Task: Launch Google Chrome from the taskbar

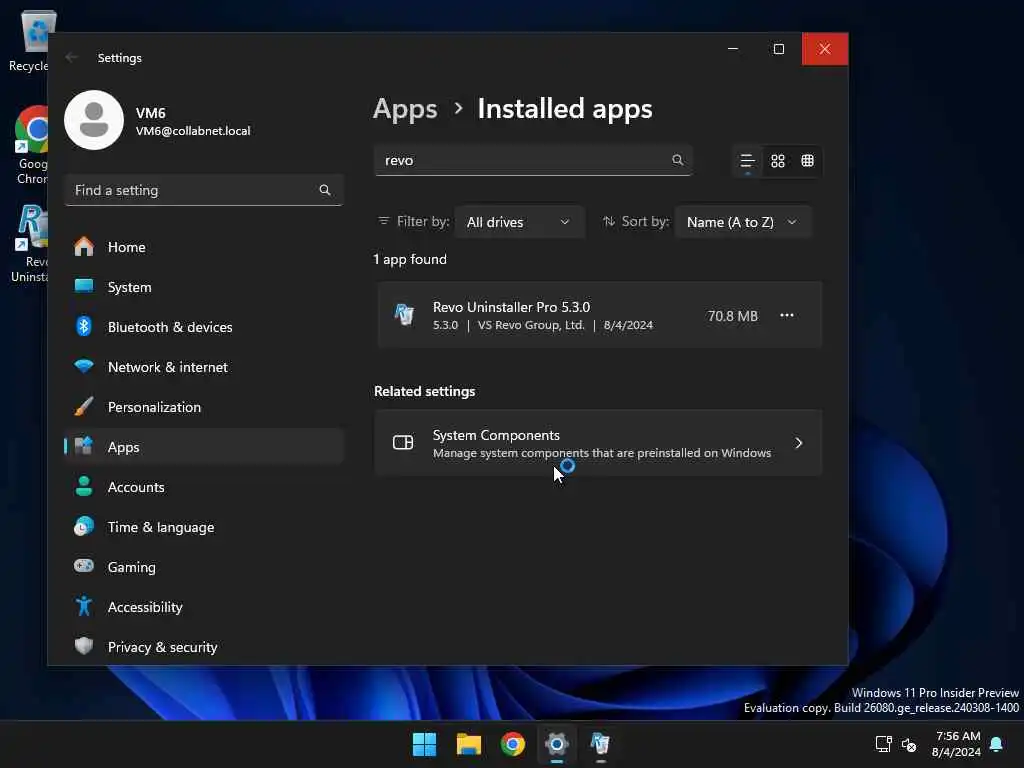Action: (x=513, y=744)
